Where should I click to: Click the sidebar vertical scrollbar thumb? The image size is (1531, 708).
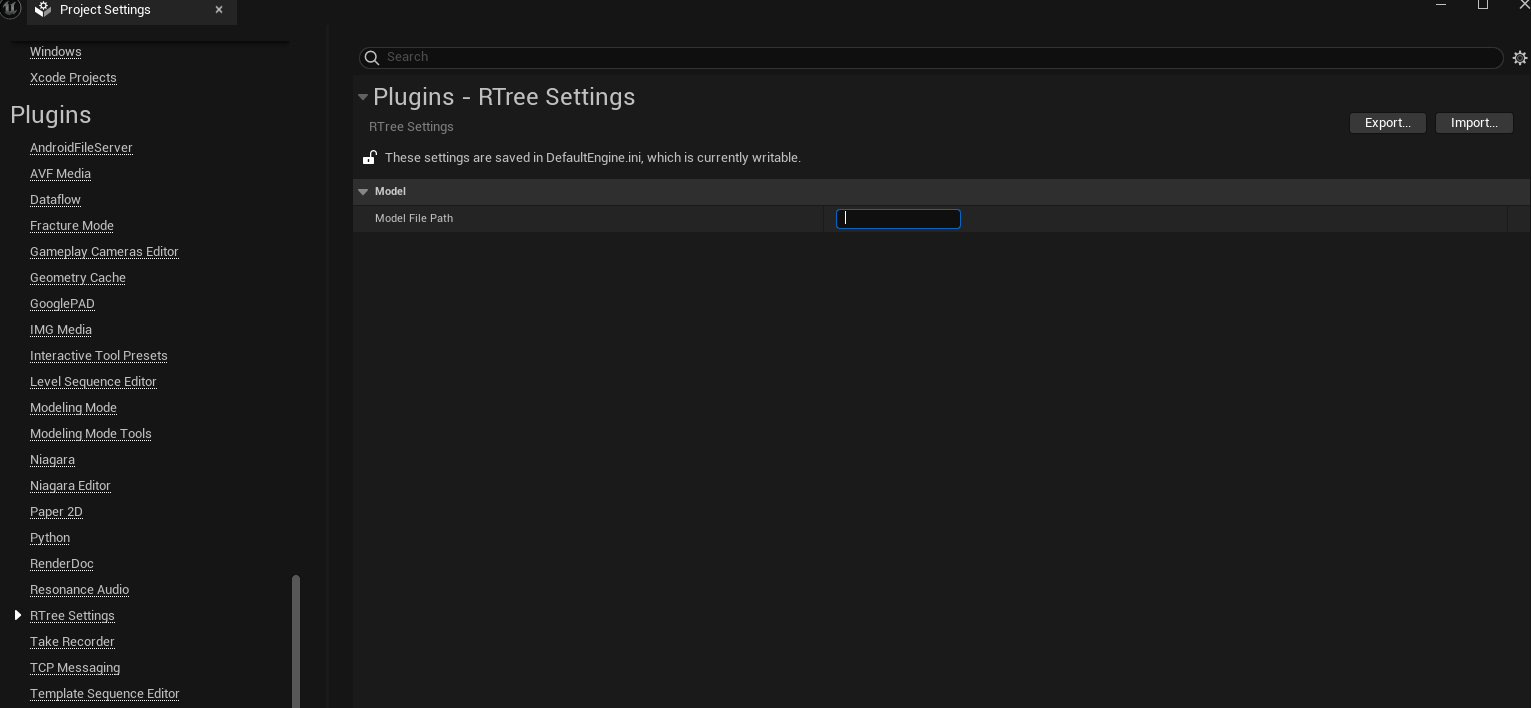pyautogui.click(x=295, y=641)
